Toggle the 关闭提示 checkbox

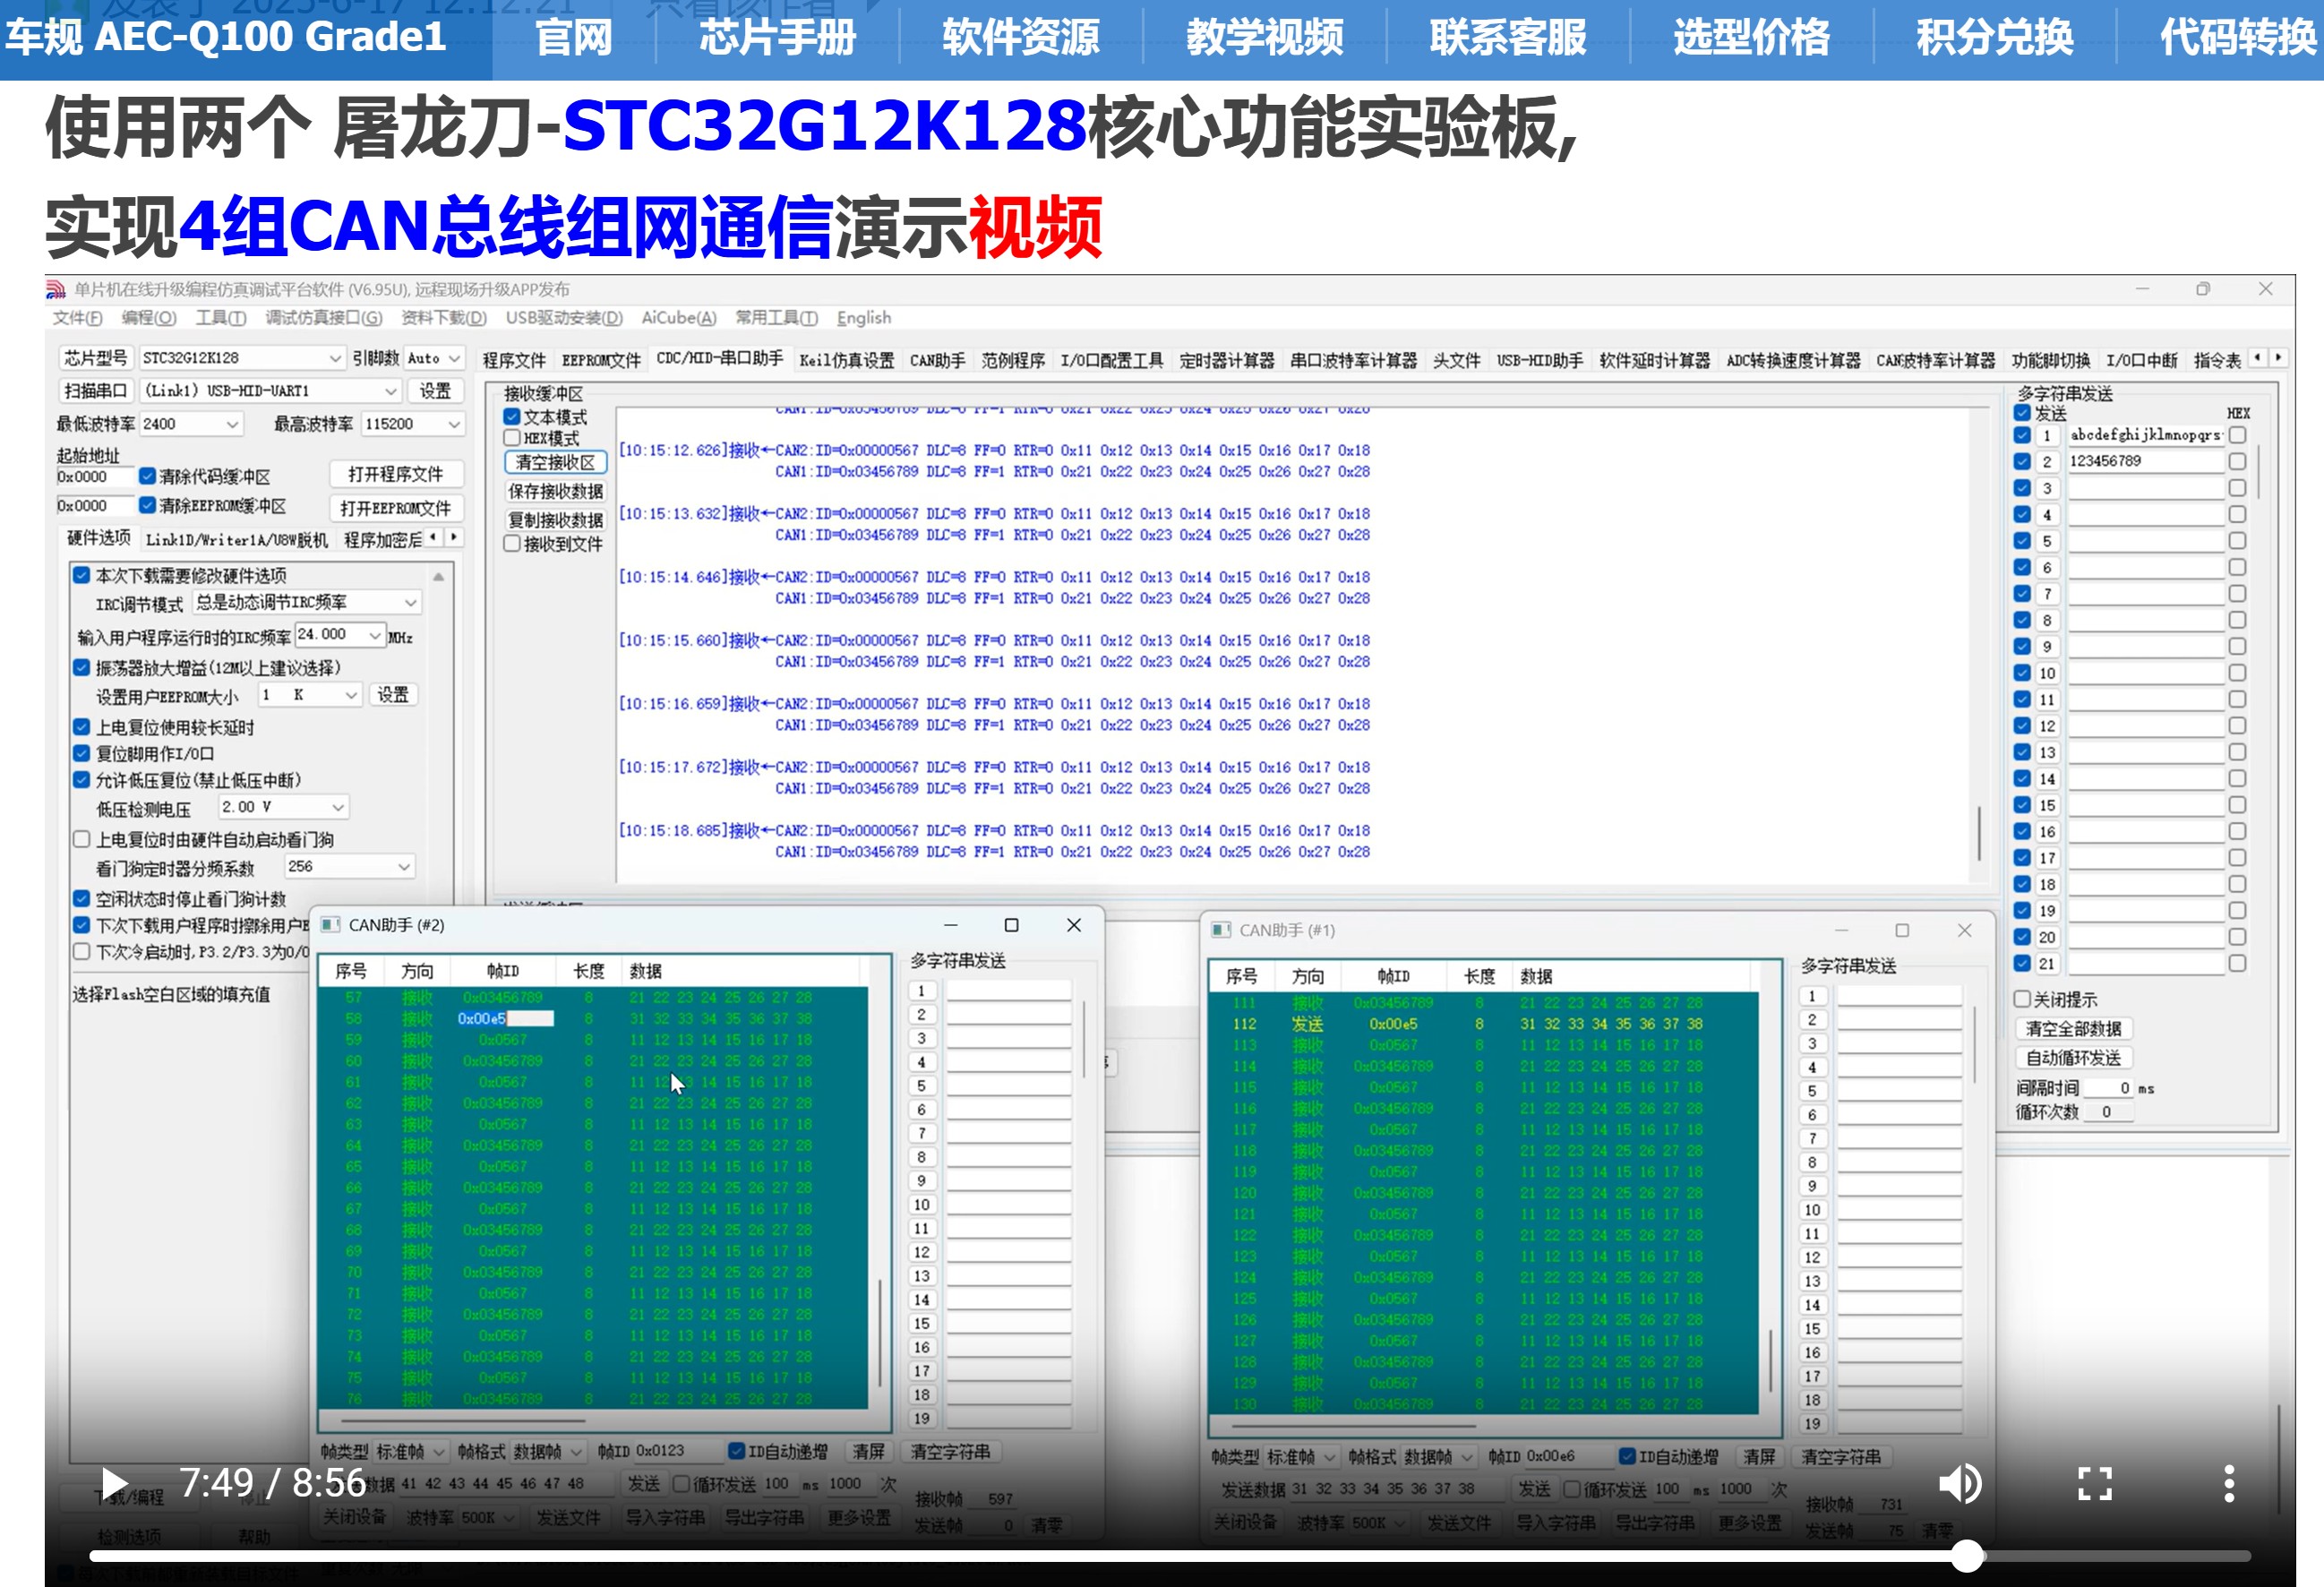click(2022, 999)
